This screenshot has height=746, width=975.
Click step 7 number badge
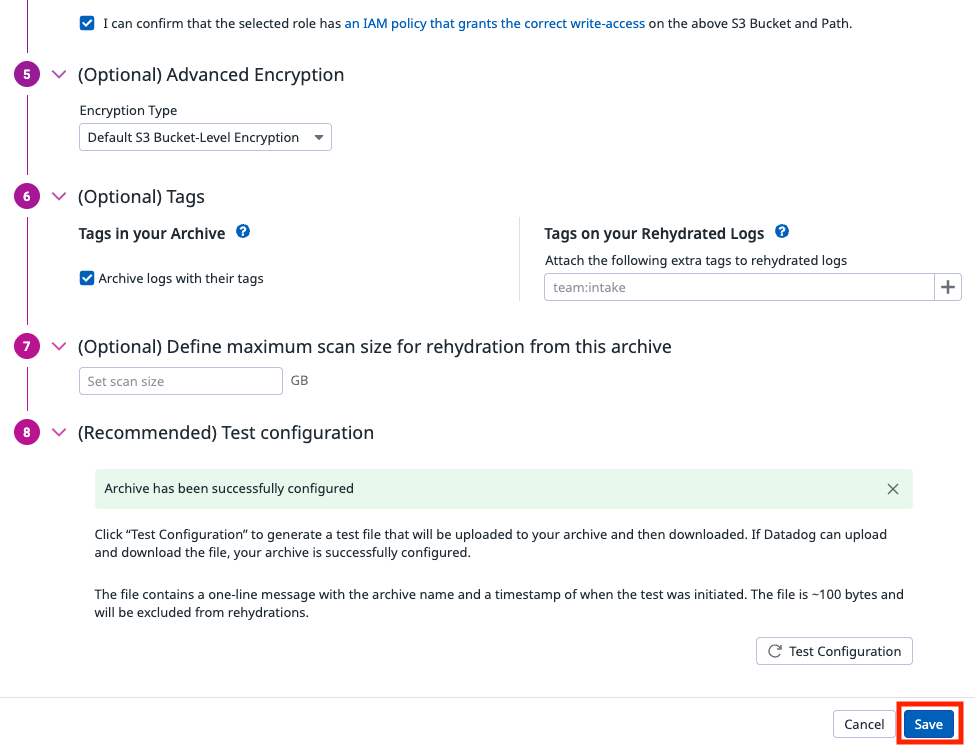27,347
